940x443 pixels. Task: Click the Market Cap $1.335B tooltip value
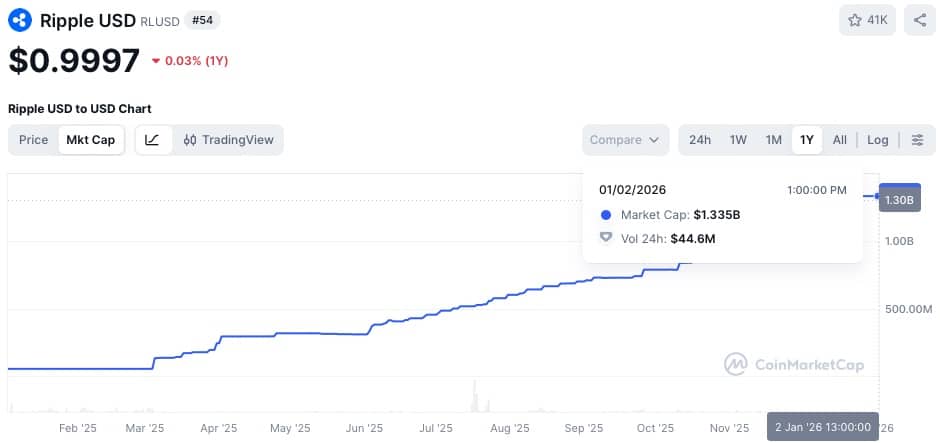(x=716, y=215)
